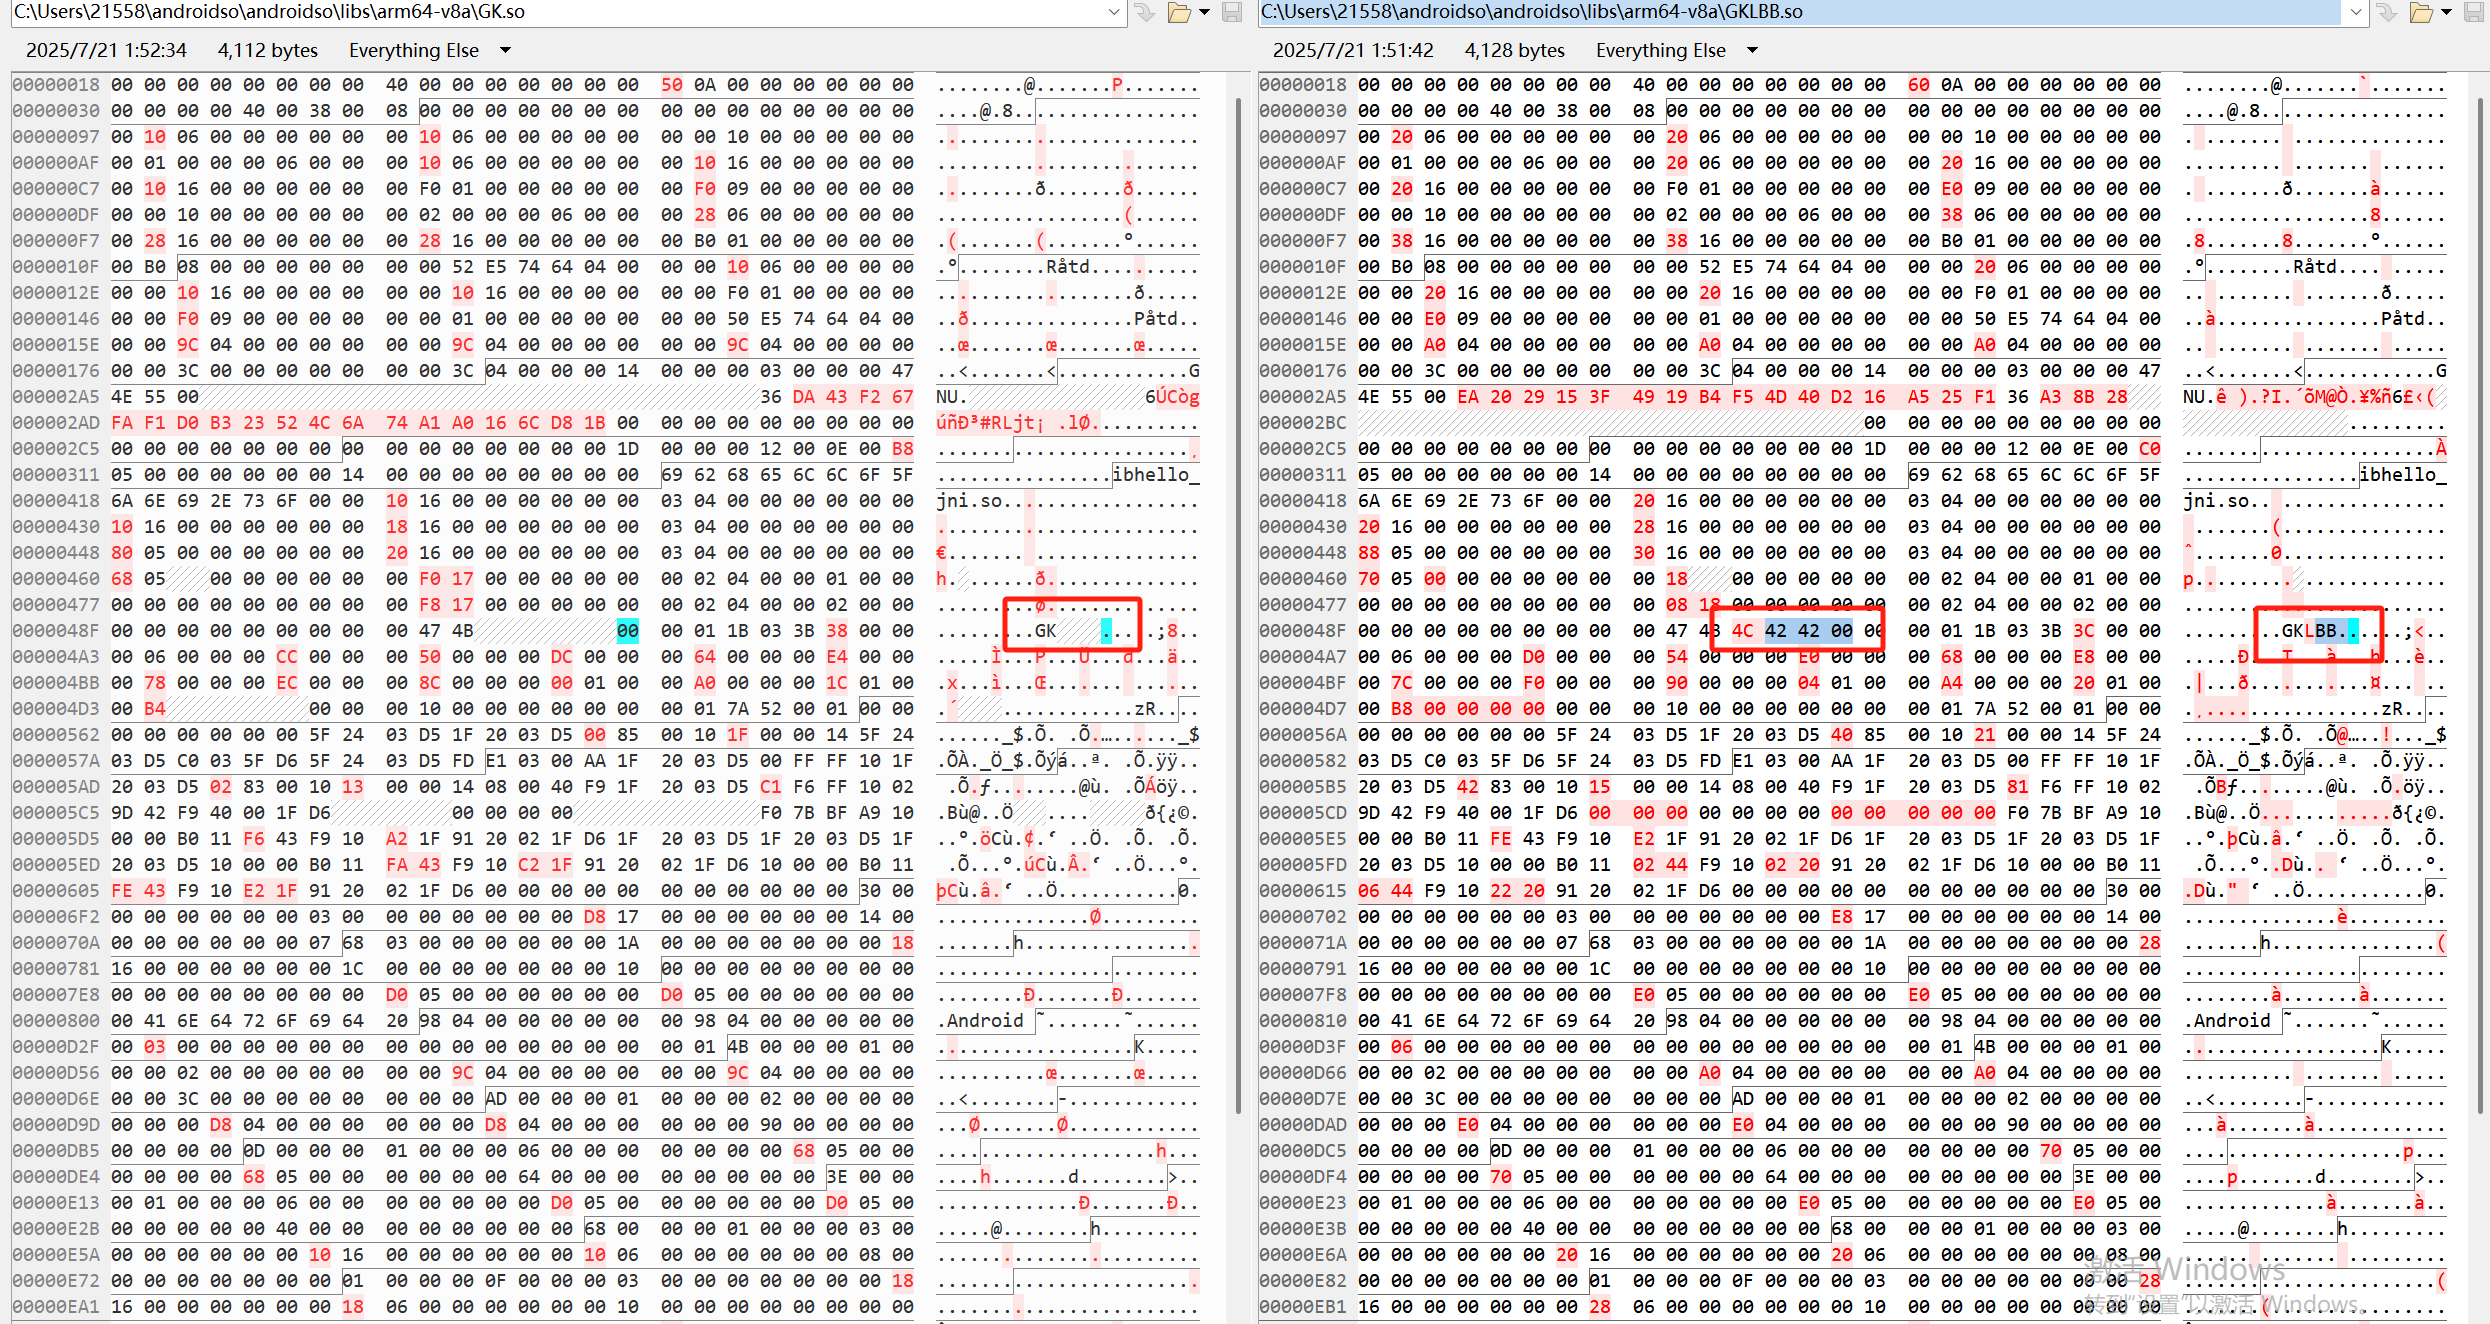Open the right pane browse folder icon
Image resolution: width=2490 pixels, height=1324 pixels.
[2421, 12]
